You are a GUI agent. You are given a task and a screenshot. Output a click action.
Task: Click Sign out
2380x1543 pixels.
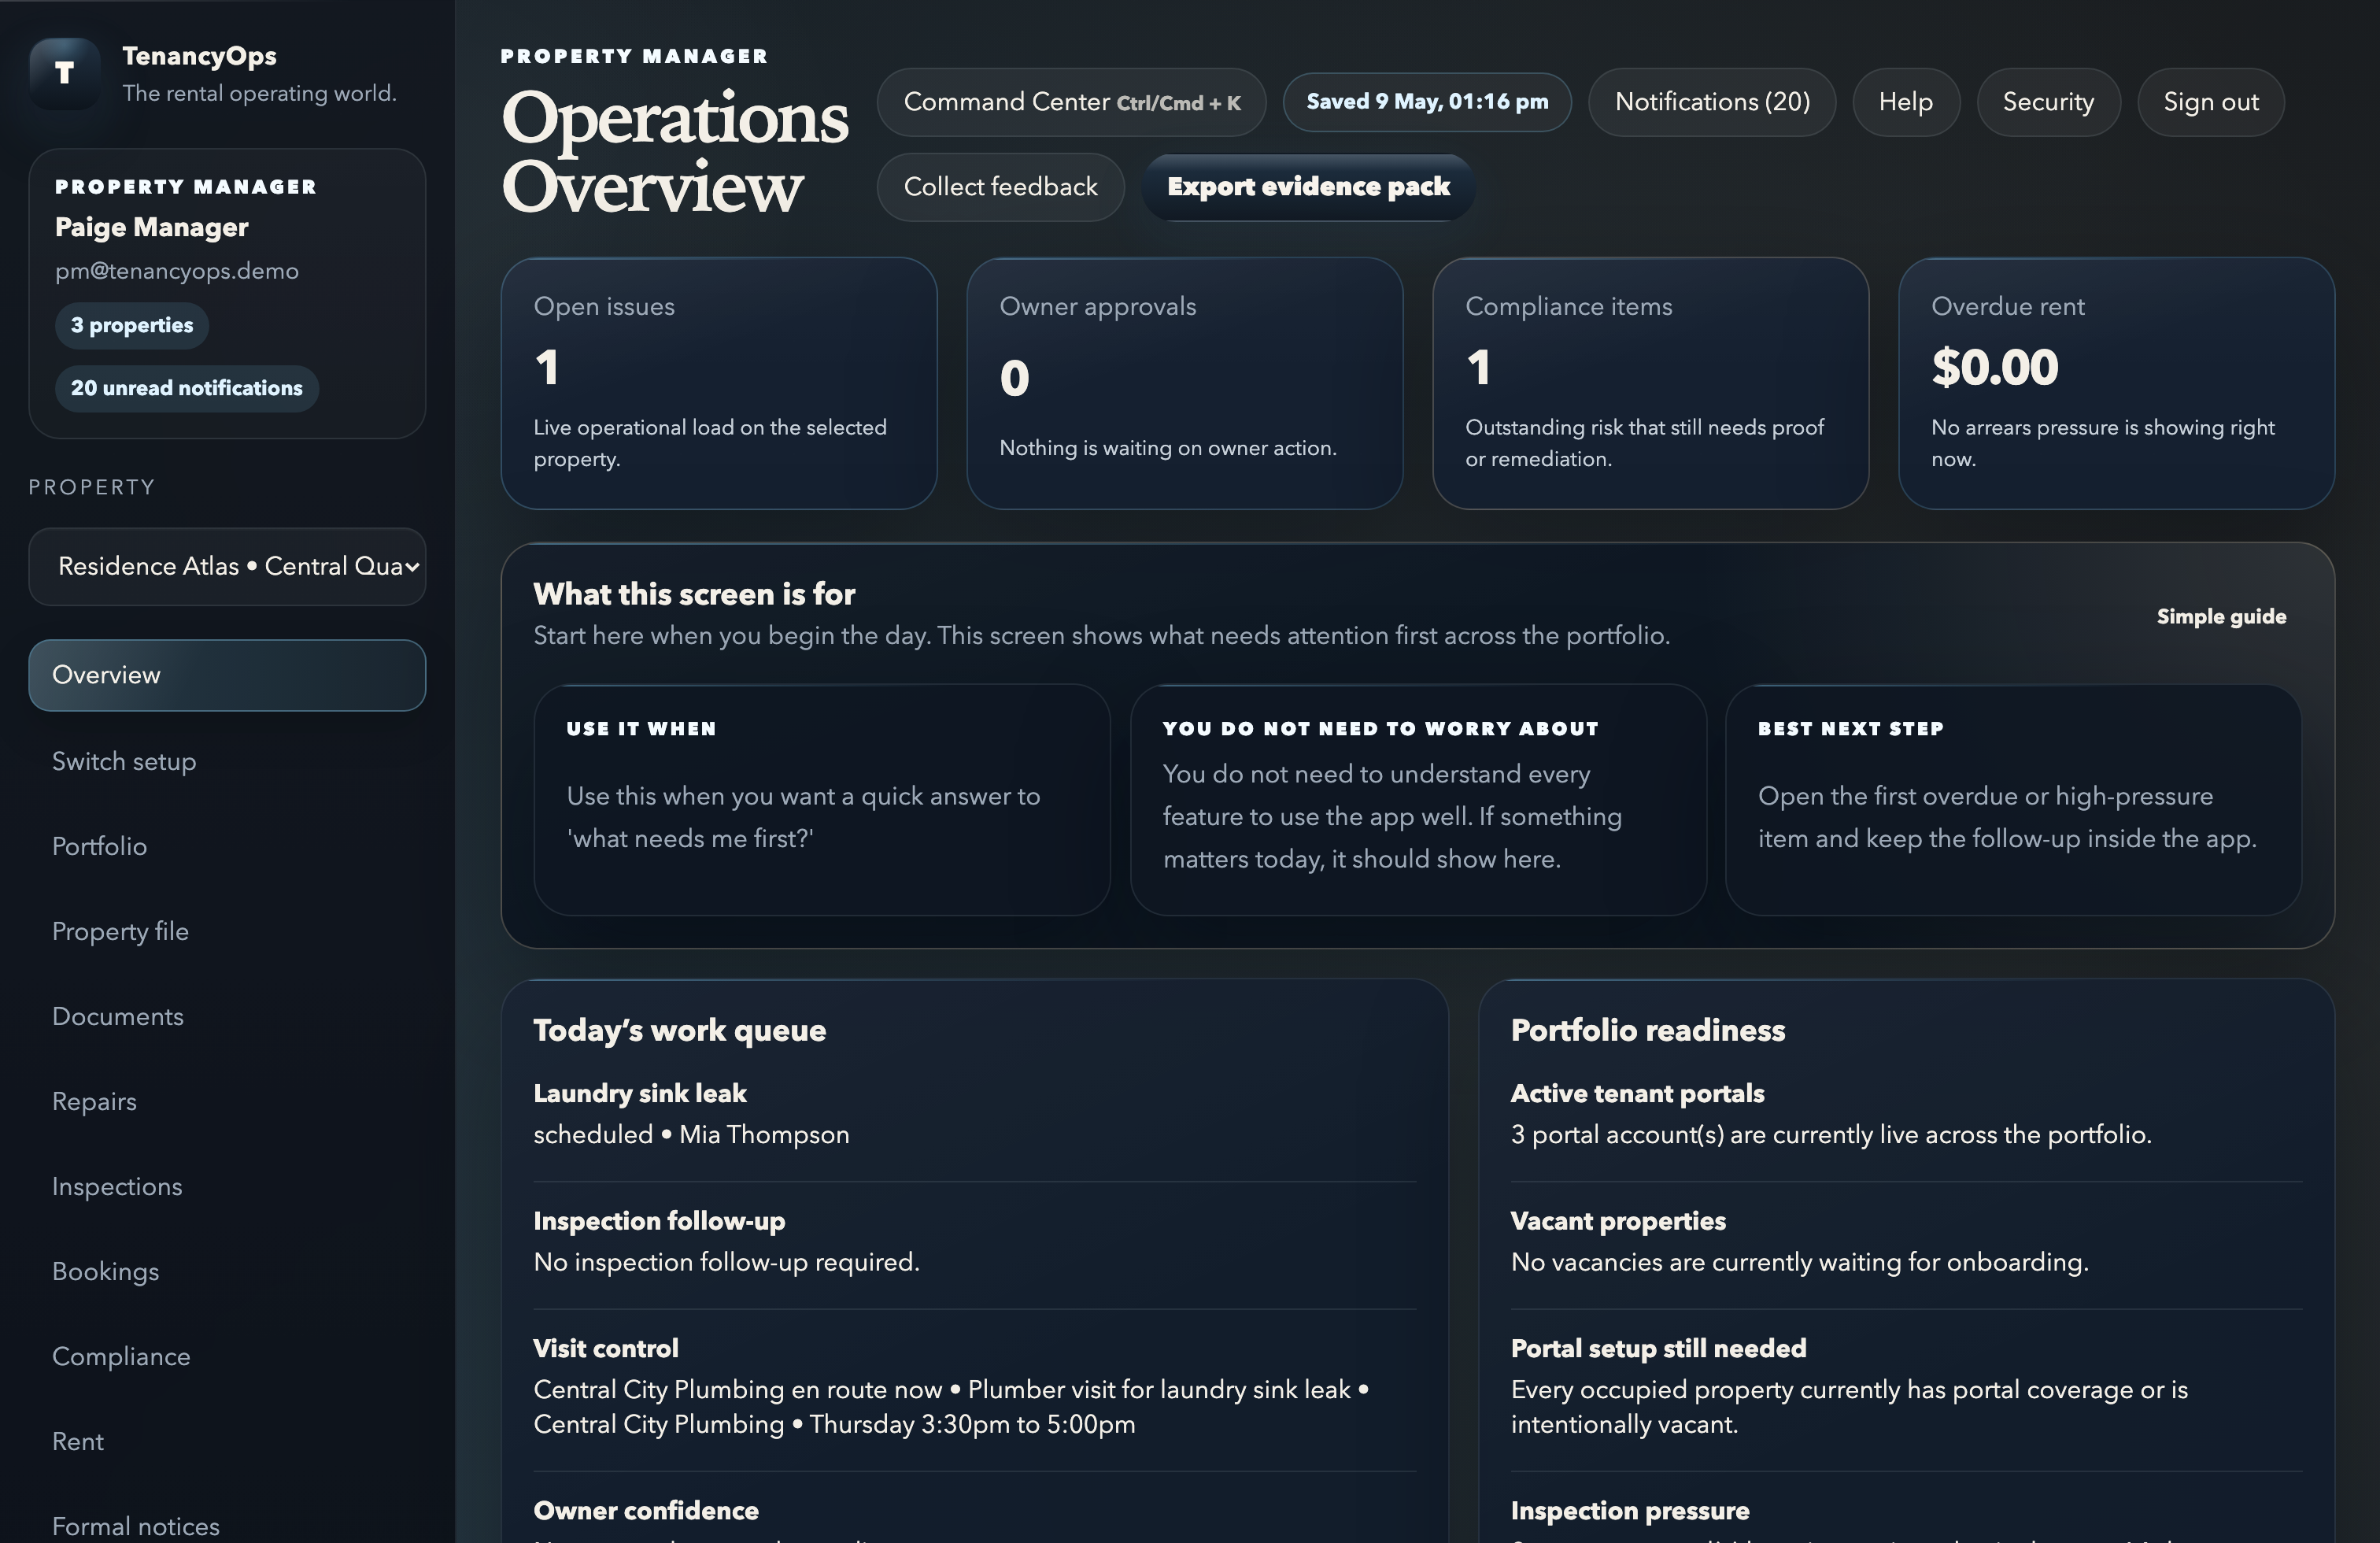click(x=2211, y=102)
